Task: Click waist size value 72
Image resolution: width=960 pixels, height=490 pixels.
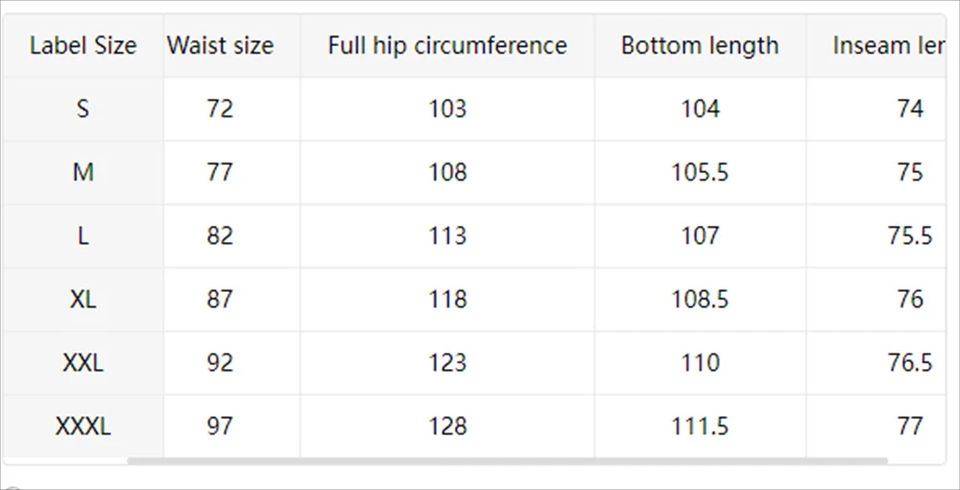Action: coord(220,109)
